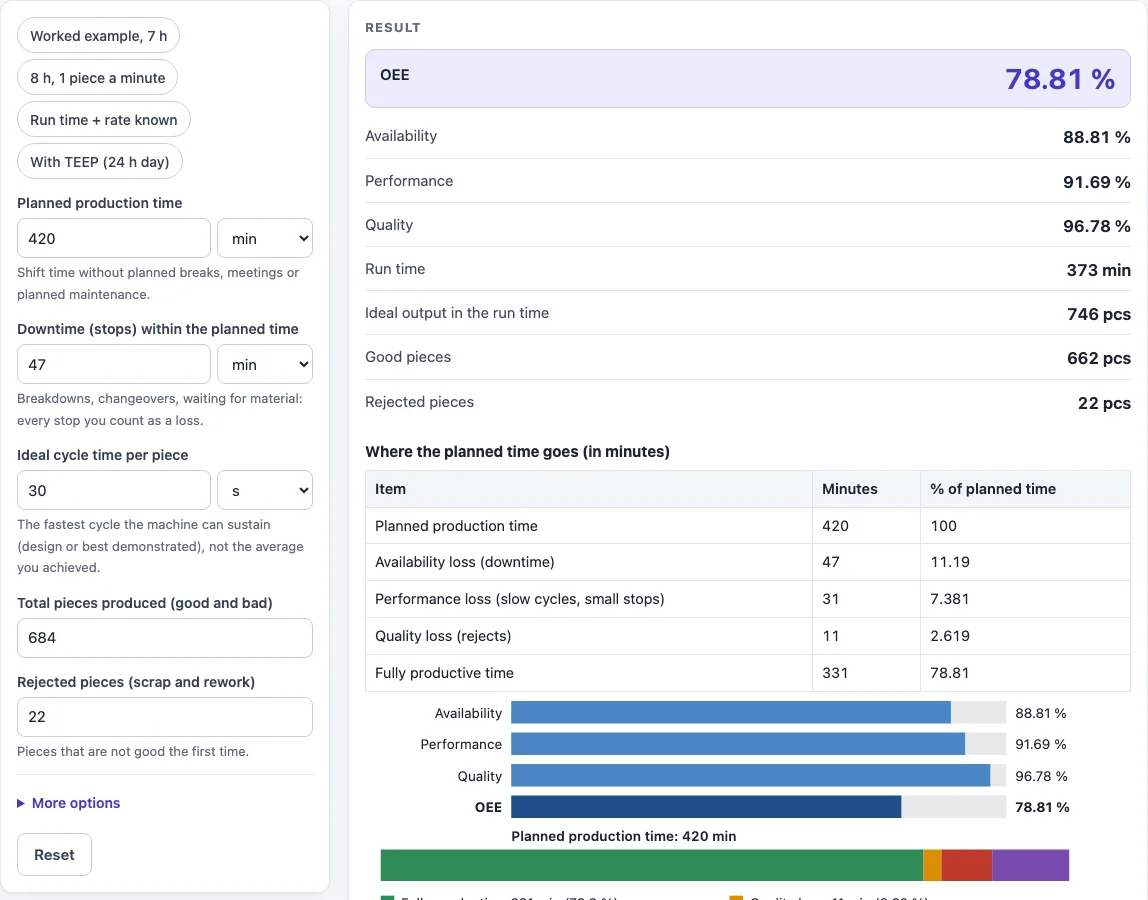Viewport: 1148px width, 900px height.
Task: Load the "Worked example, 7 h" preset
Action: [x=98, y=36]
